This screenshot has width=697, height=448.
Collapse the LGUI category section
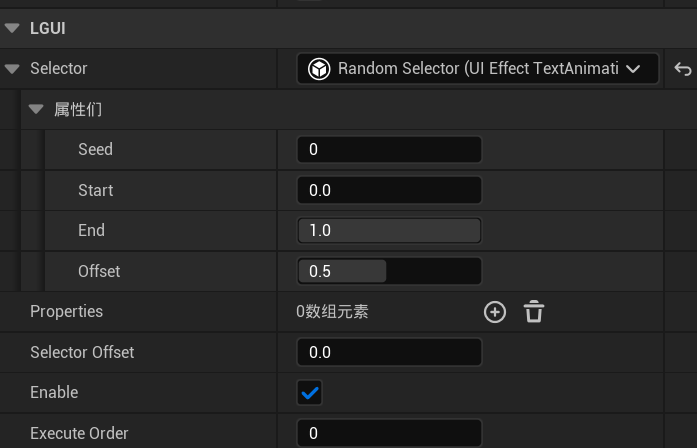point(12,29)
